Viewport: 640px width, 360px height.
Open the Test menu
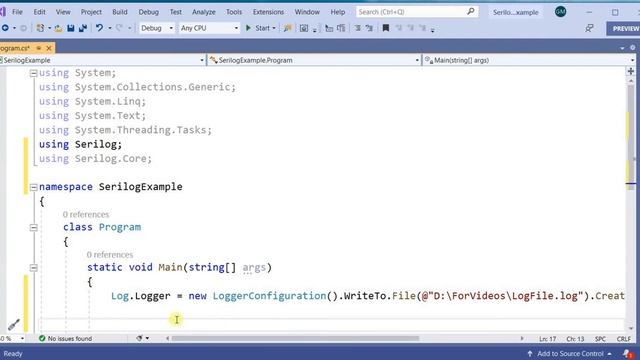tap(176, 12)
